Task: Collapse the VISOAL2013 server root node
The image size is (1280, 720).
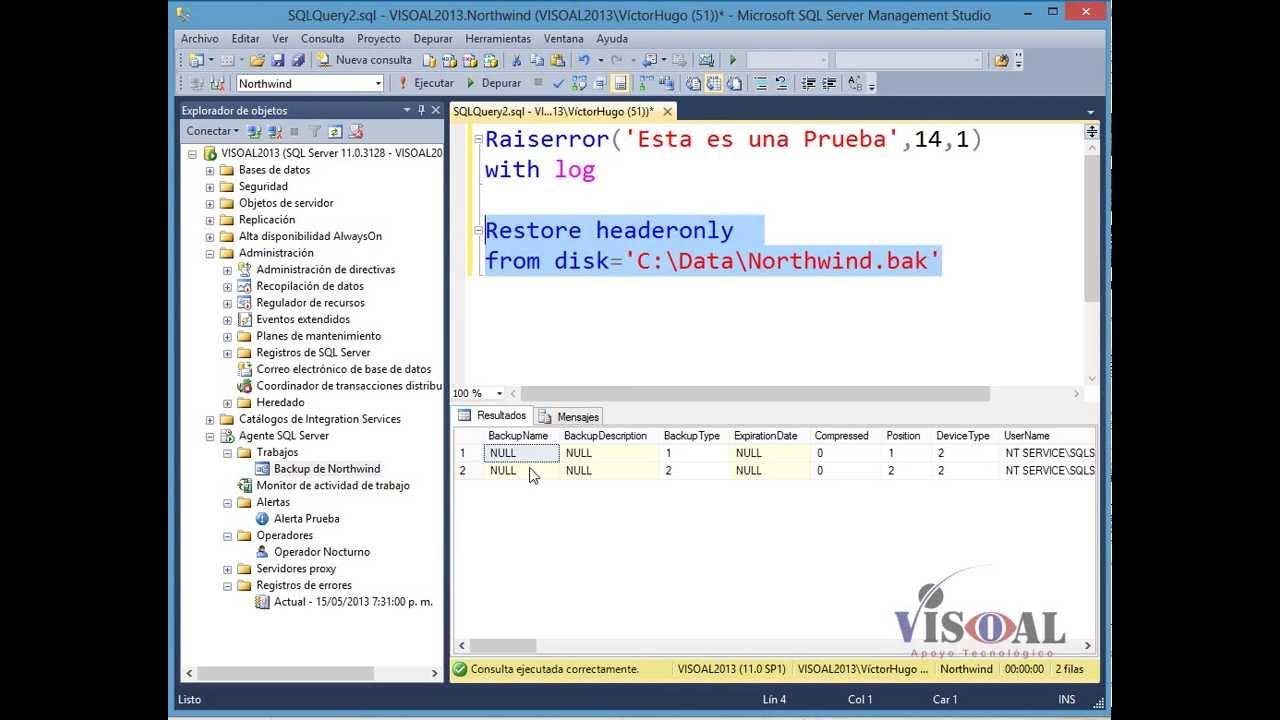Action: point(192,154)
